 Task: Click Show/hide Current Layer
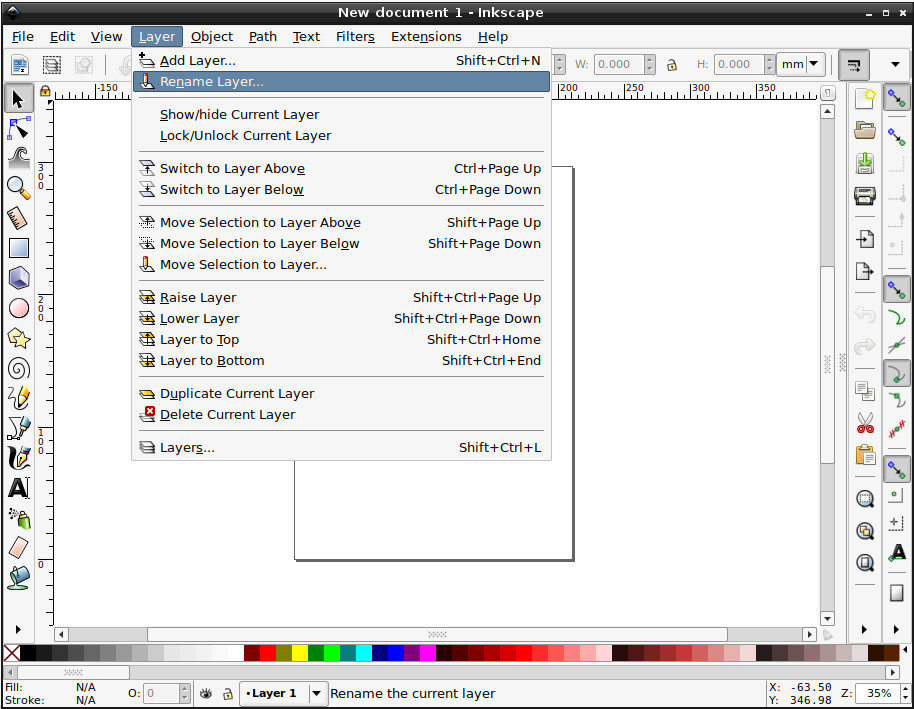(x=341, y=115)
